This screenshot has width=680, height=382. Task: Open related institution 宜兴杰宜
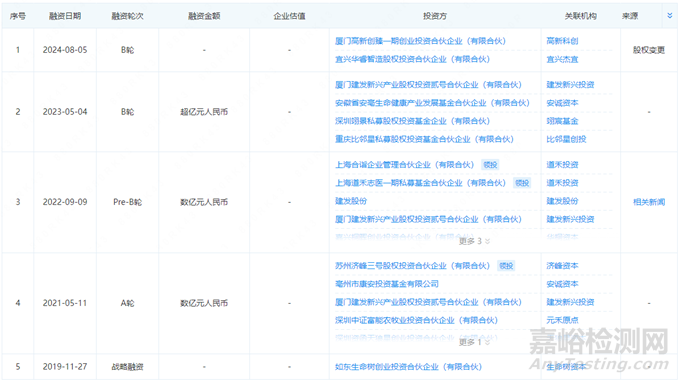click(x=562, y=59)
